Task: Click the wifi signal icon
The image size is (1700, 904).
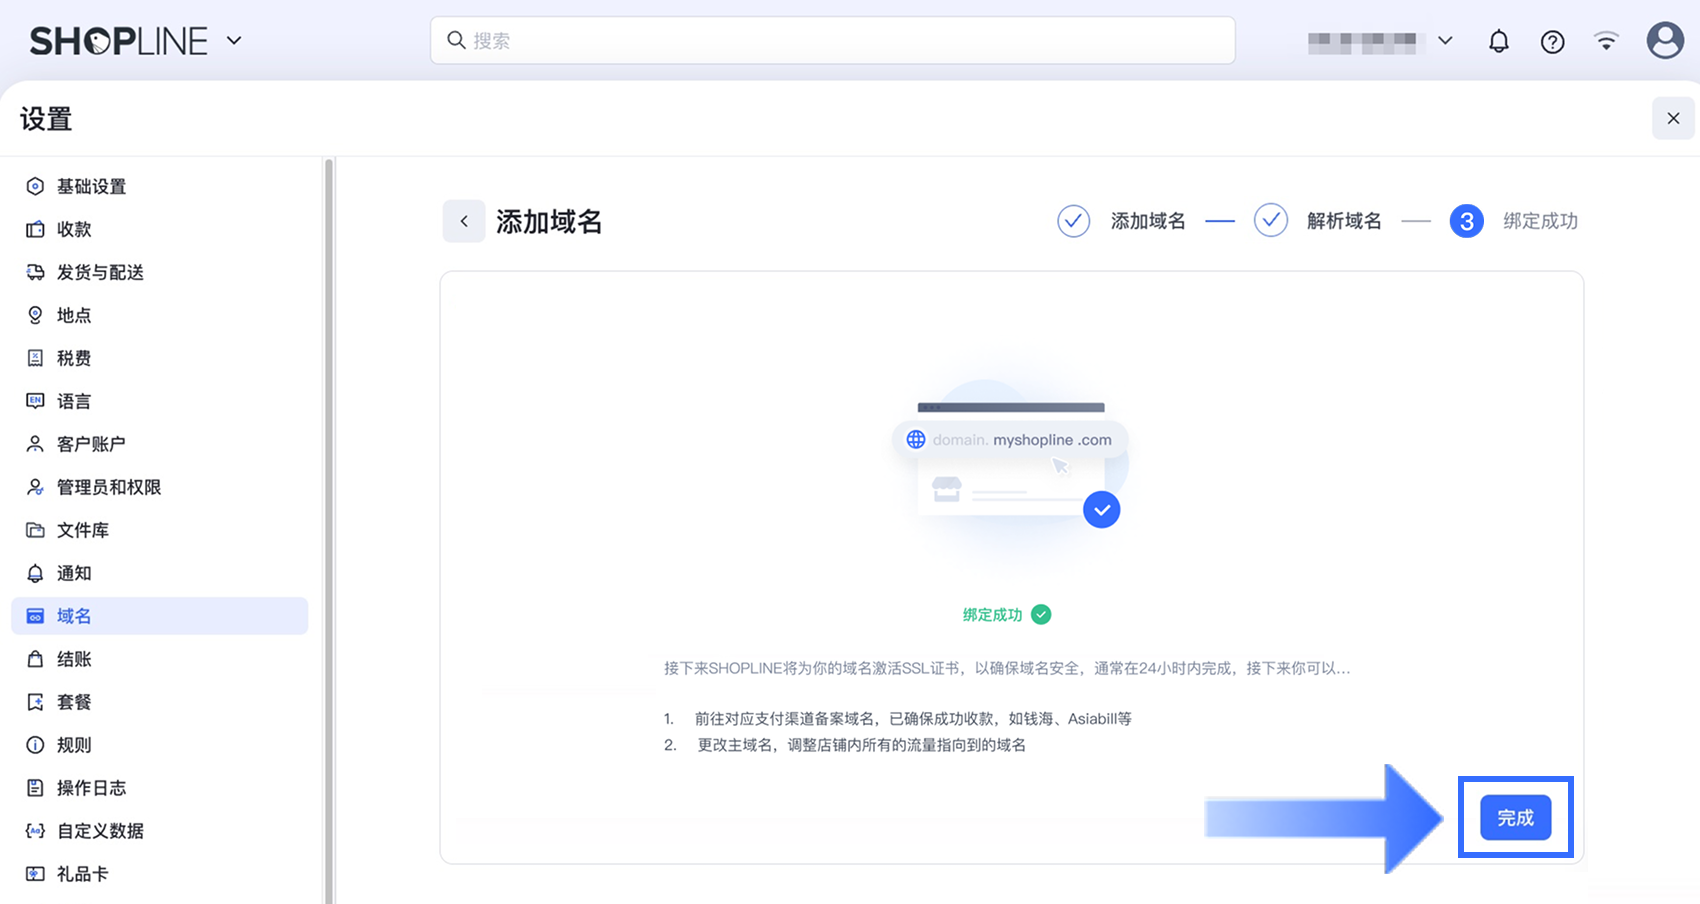Action: tap(1606, 41)
